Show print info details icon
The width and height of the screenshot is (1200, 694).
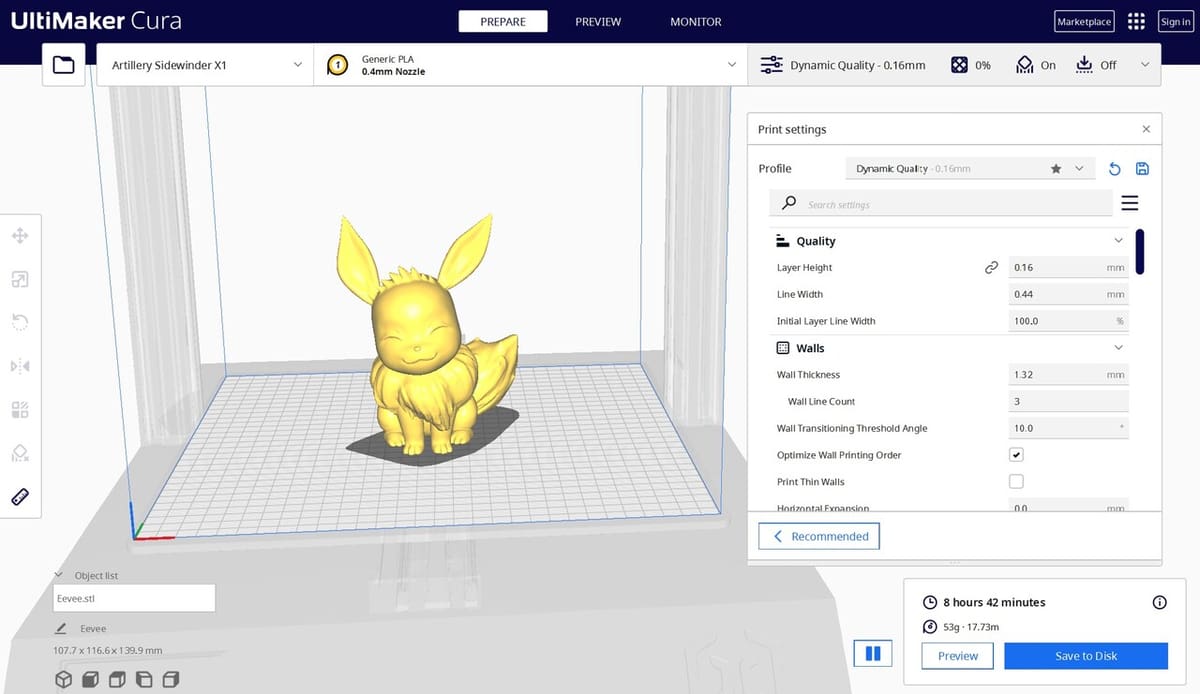click(x=1160, y=602)
